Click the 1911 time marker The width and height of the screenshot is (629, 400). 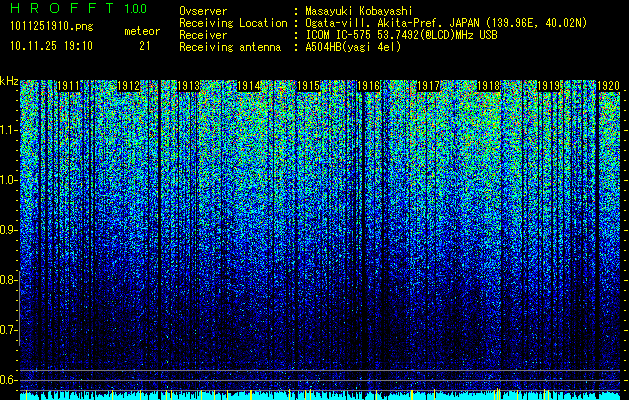tap(69, 86)
